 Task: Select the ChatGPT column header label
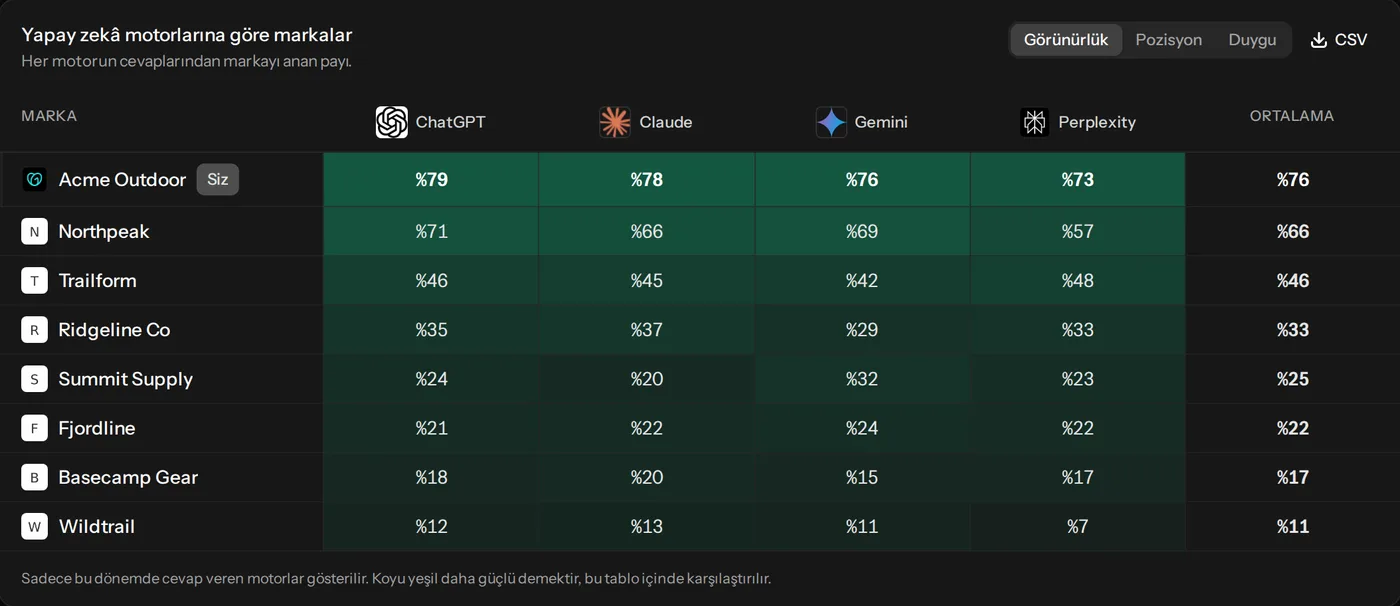click(x=450, y=122)
